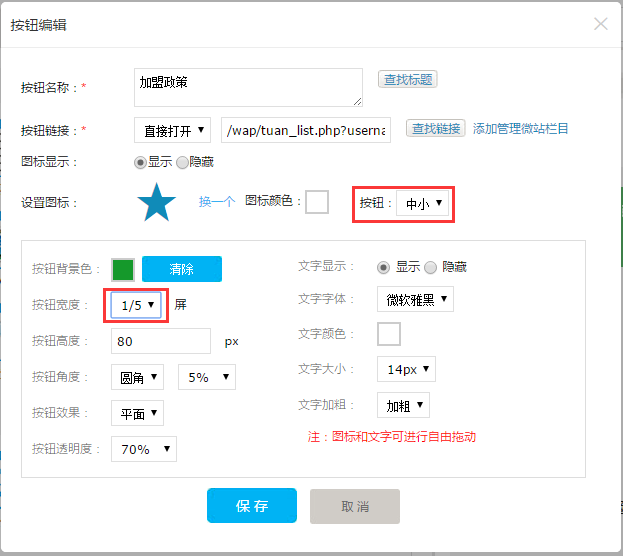Image resolution: width=623 pixels, height=556 pixels.
Task: Select 显示 for 文字显示
Action: point(383,267)
